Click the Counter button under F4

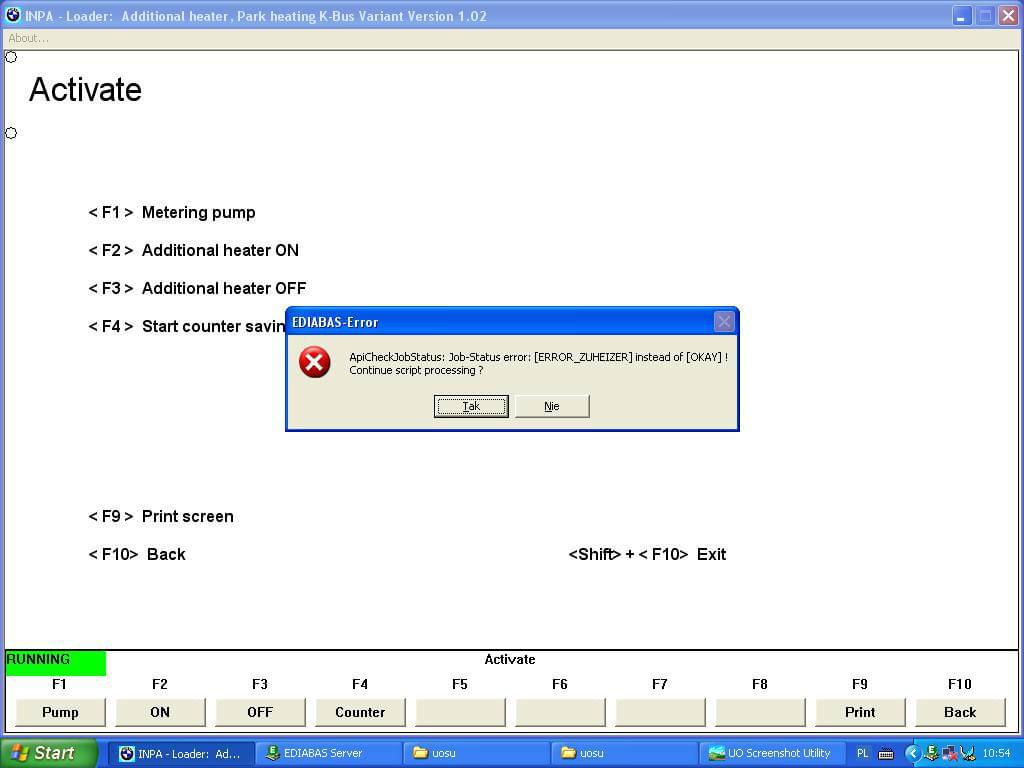[x=360, y=712]
